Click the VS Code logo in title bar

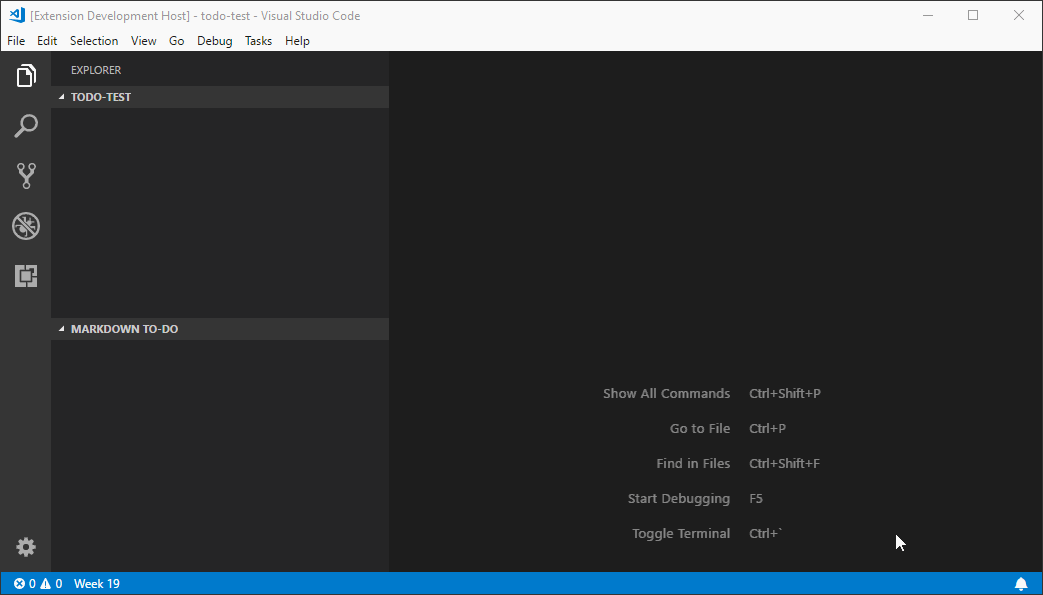pyautogui.click(x=17, y=15)
